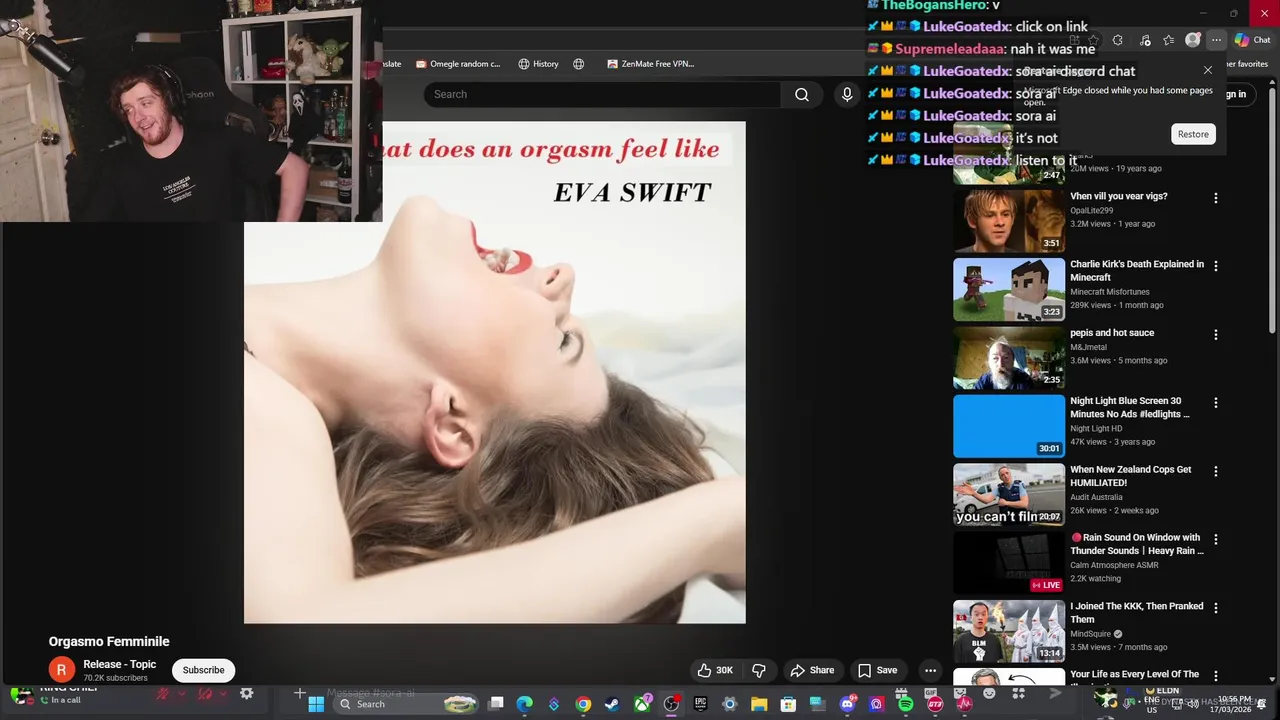1280x720 pixels.
Task: Open options menu for Night Light Blue Screen video
Action: (x=1216, y=403)
